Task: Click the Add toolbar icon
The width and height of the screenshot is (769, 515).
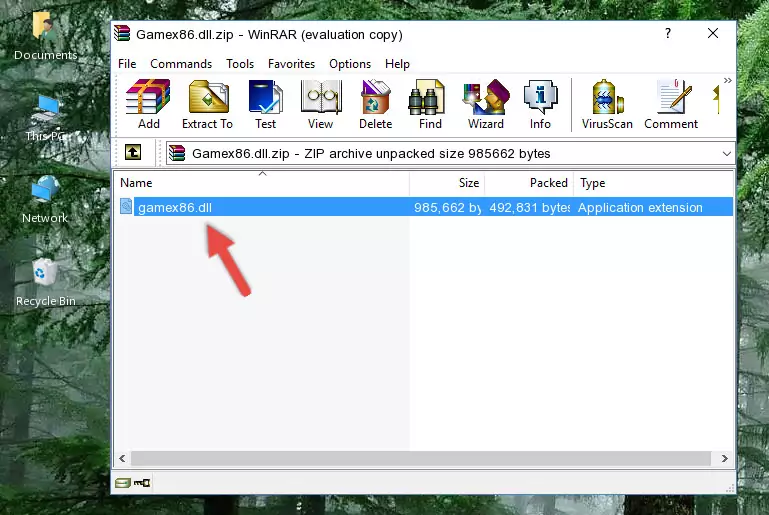Action: coord(148,104)
